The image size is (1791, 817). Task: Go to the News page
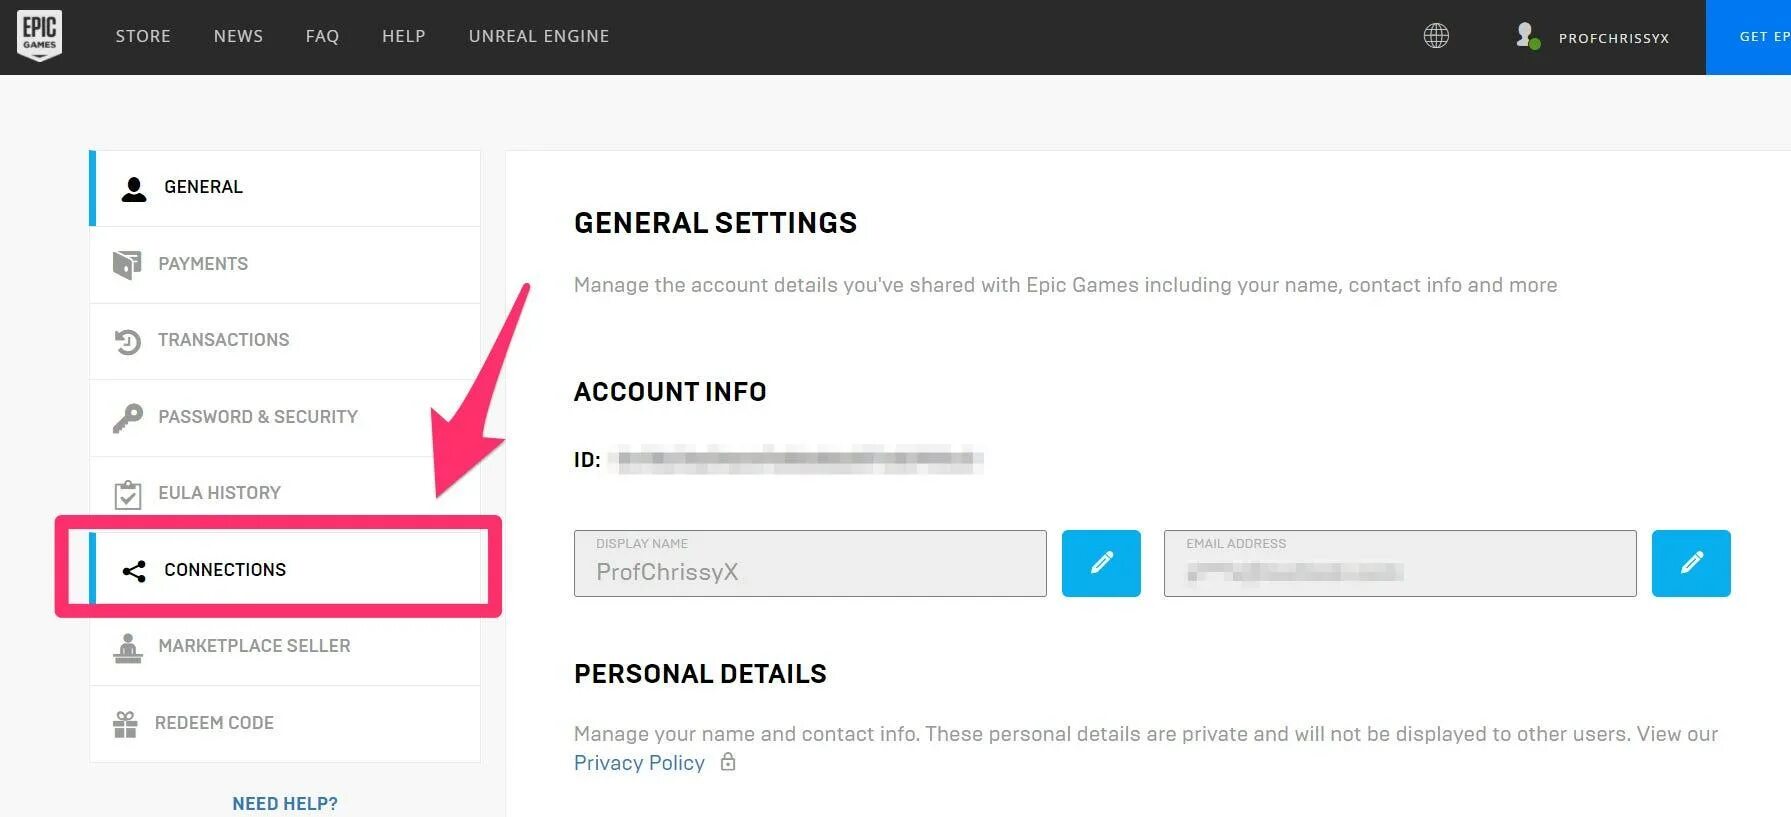(238, 36)
